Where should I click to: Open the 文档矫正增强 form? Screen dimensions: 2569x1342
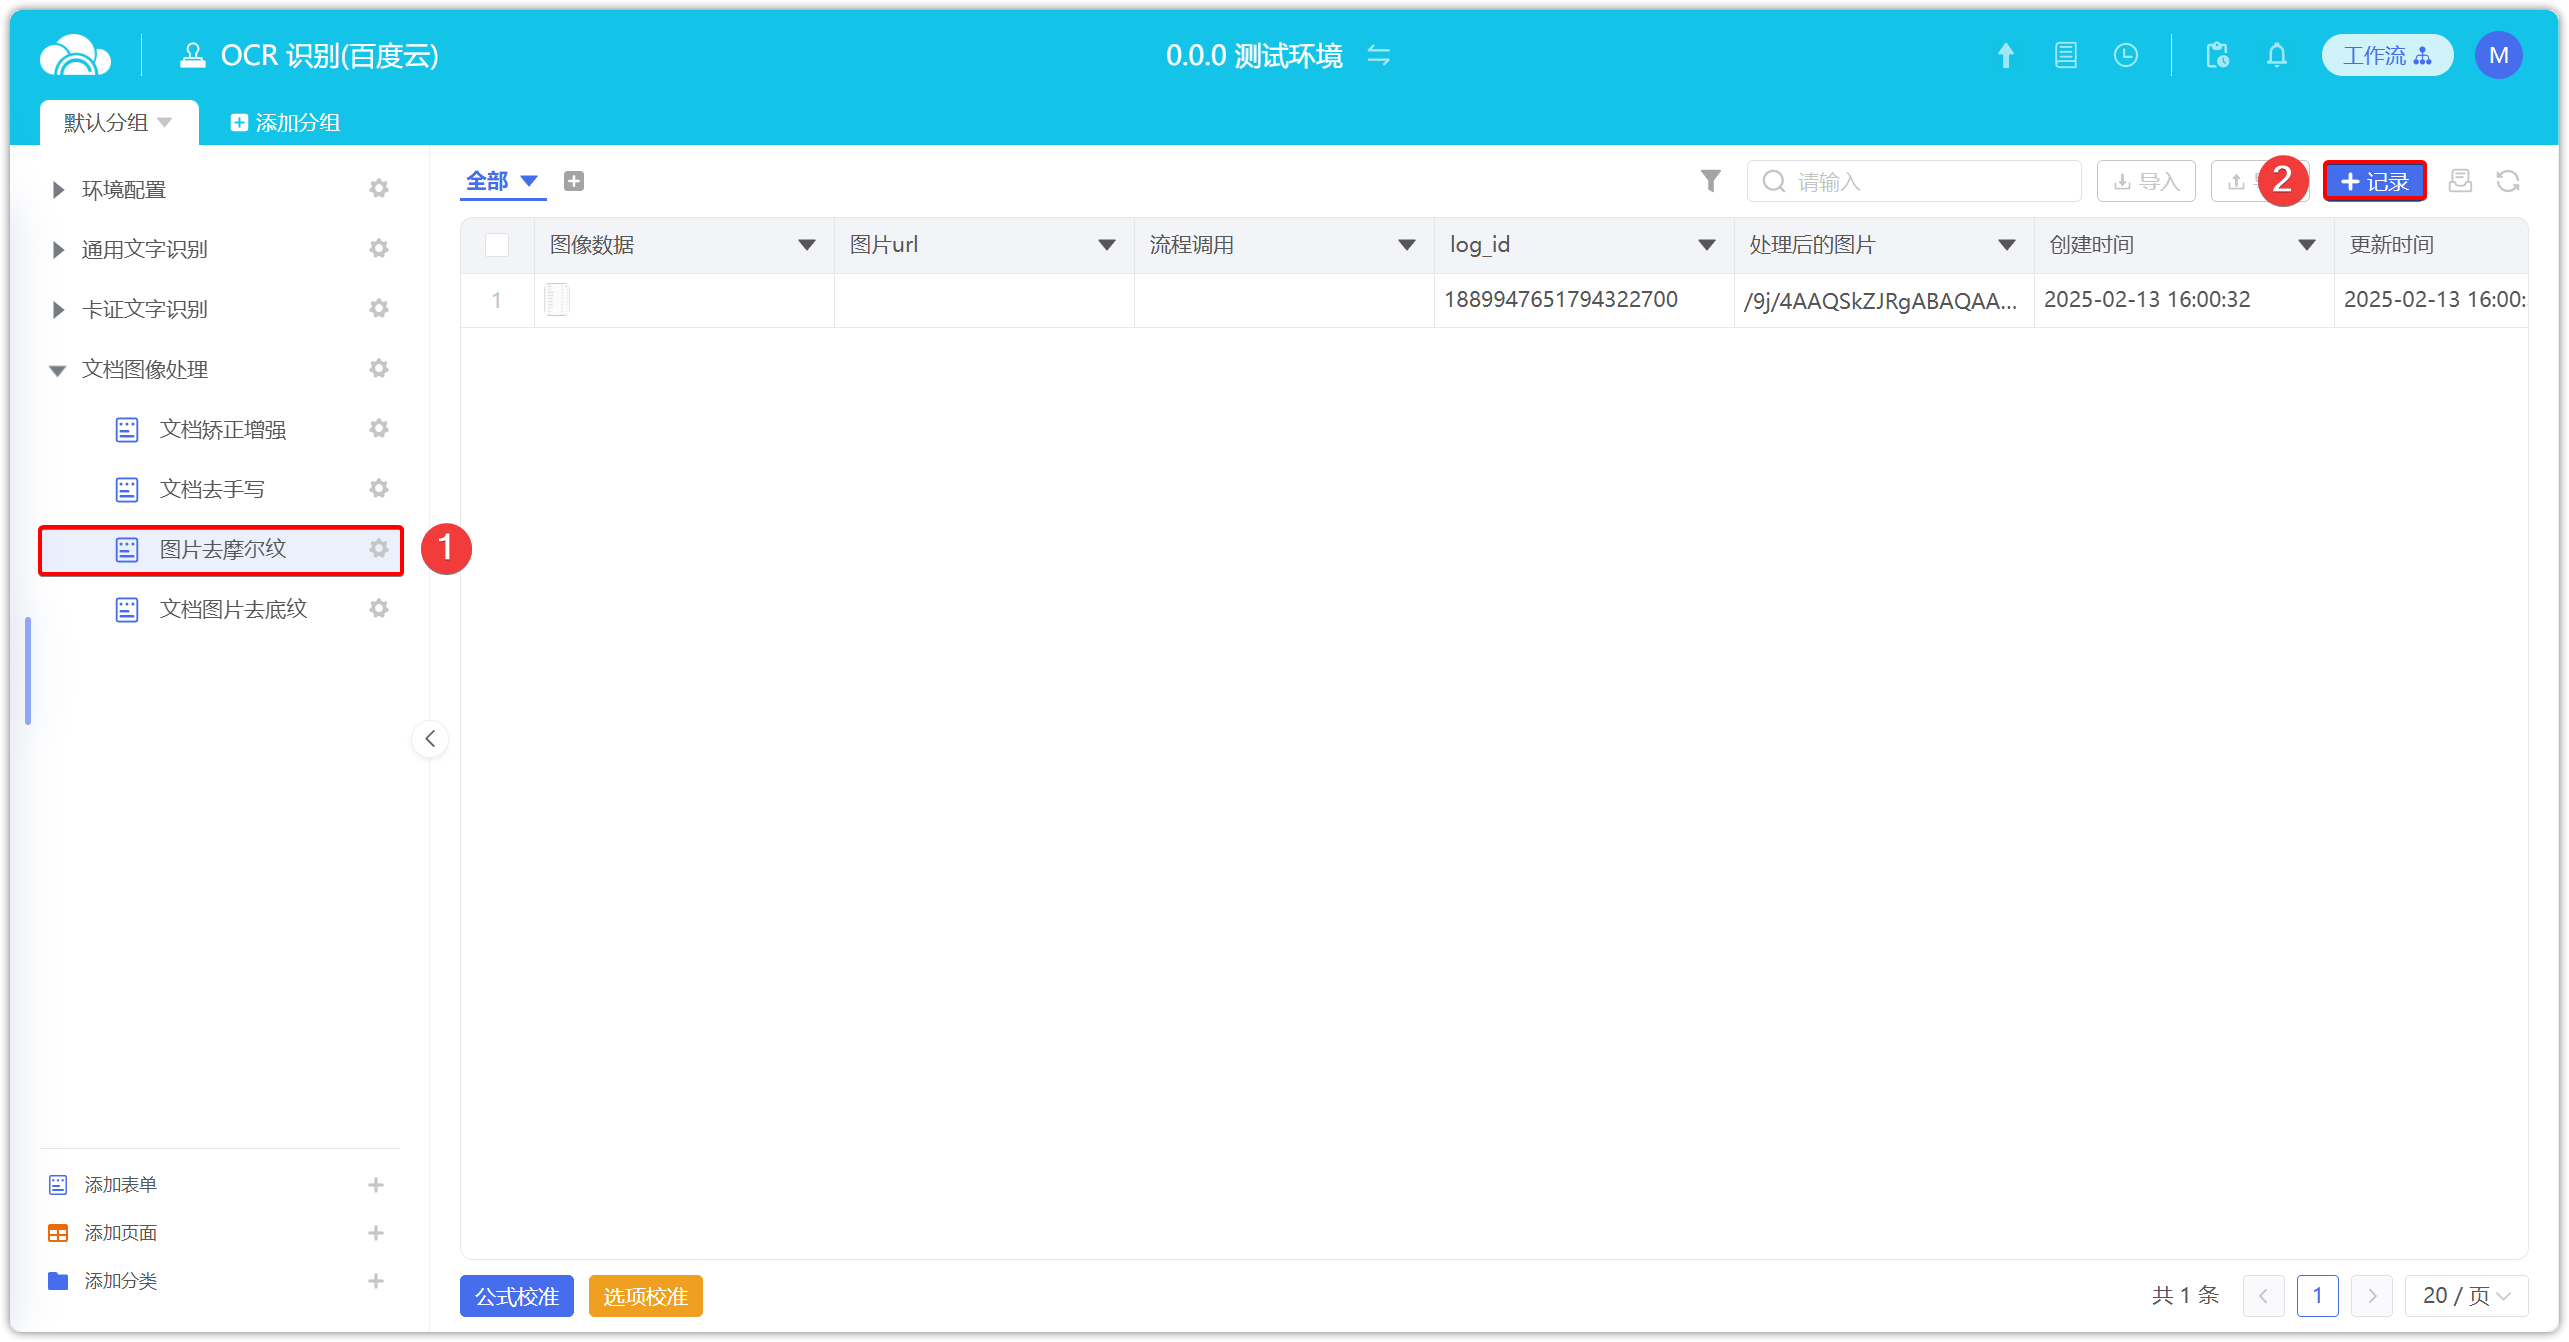222,430
